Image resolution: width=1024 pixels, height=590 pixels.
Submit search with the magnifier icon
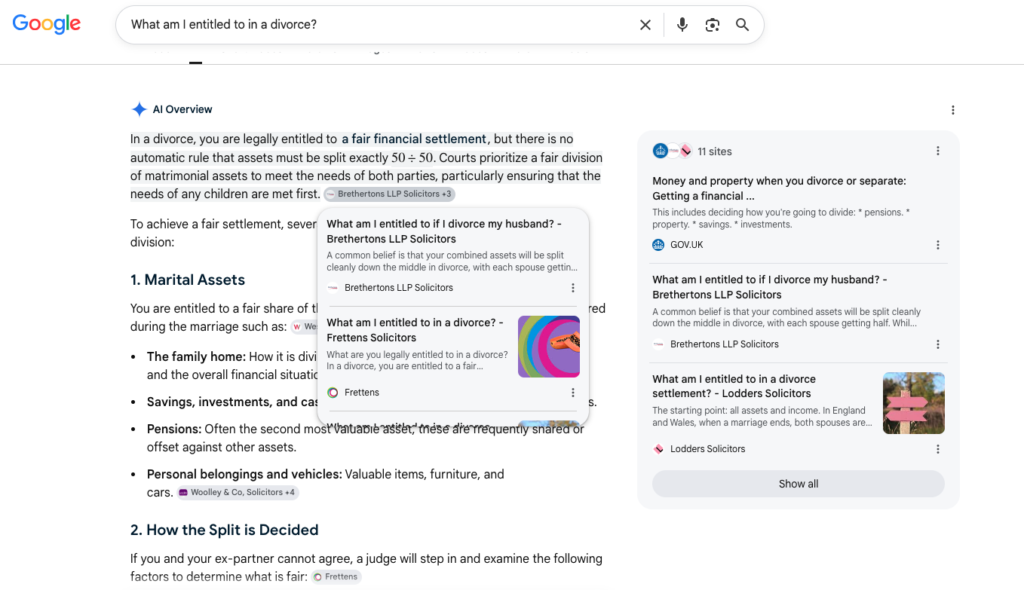point(742,25)
